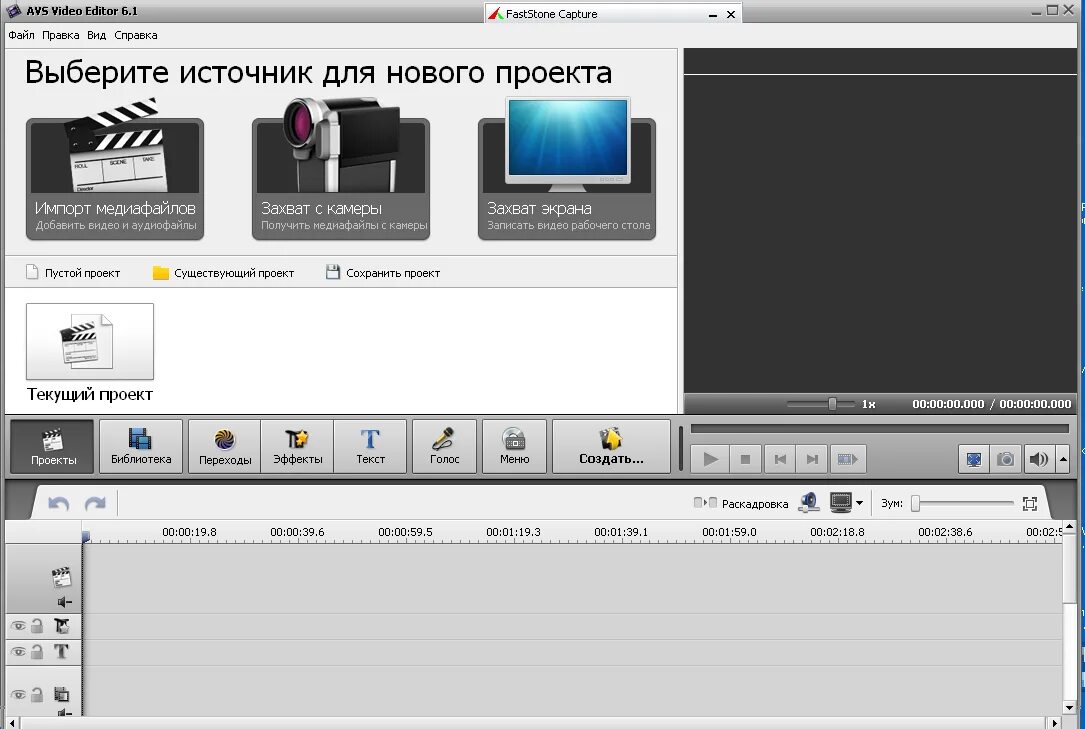
Task: Lock the text track
Action: [x=37, y=652]
